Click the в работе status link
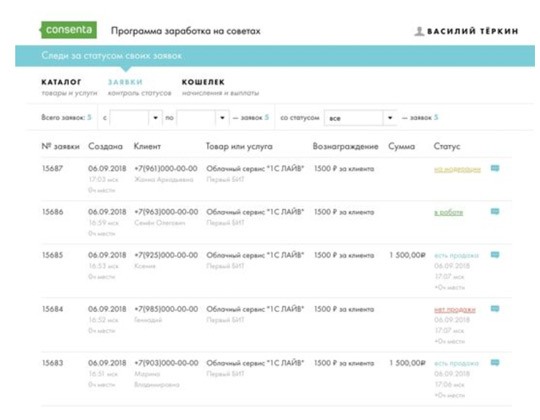540x420 pixels. [x=448, y=212]
